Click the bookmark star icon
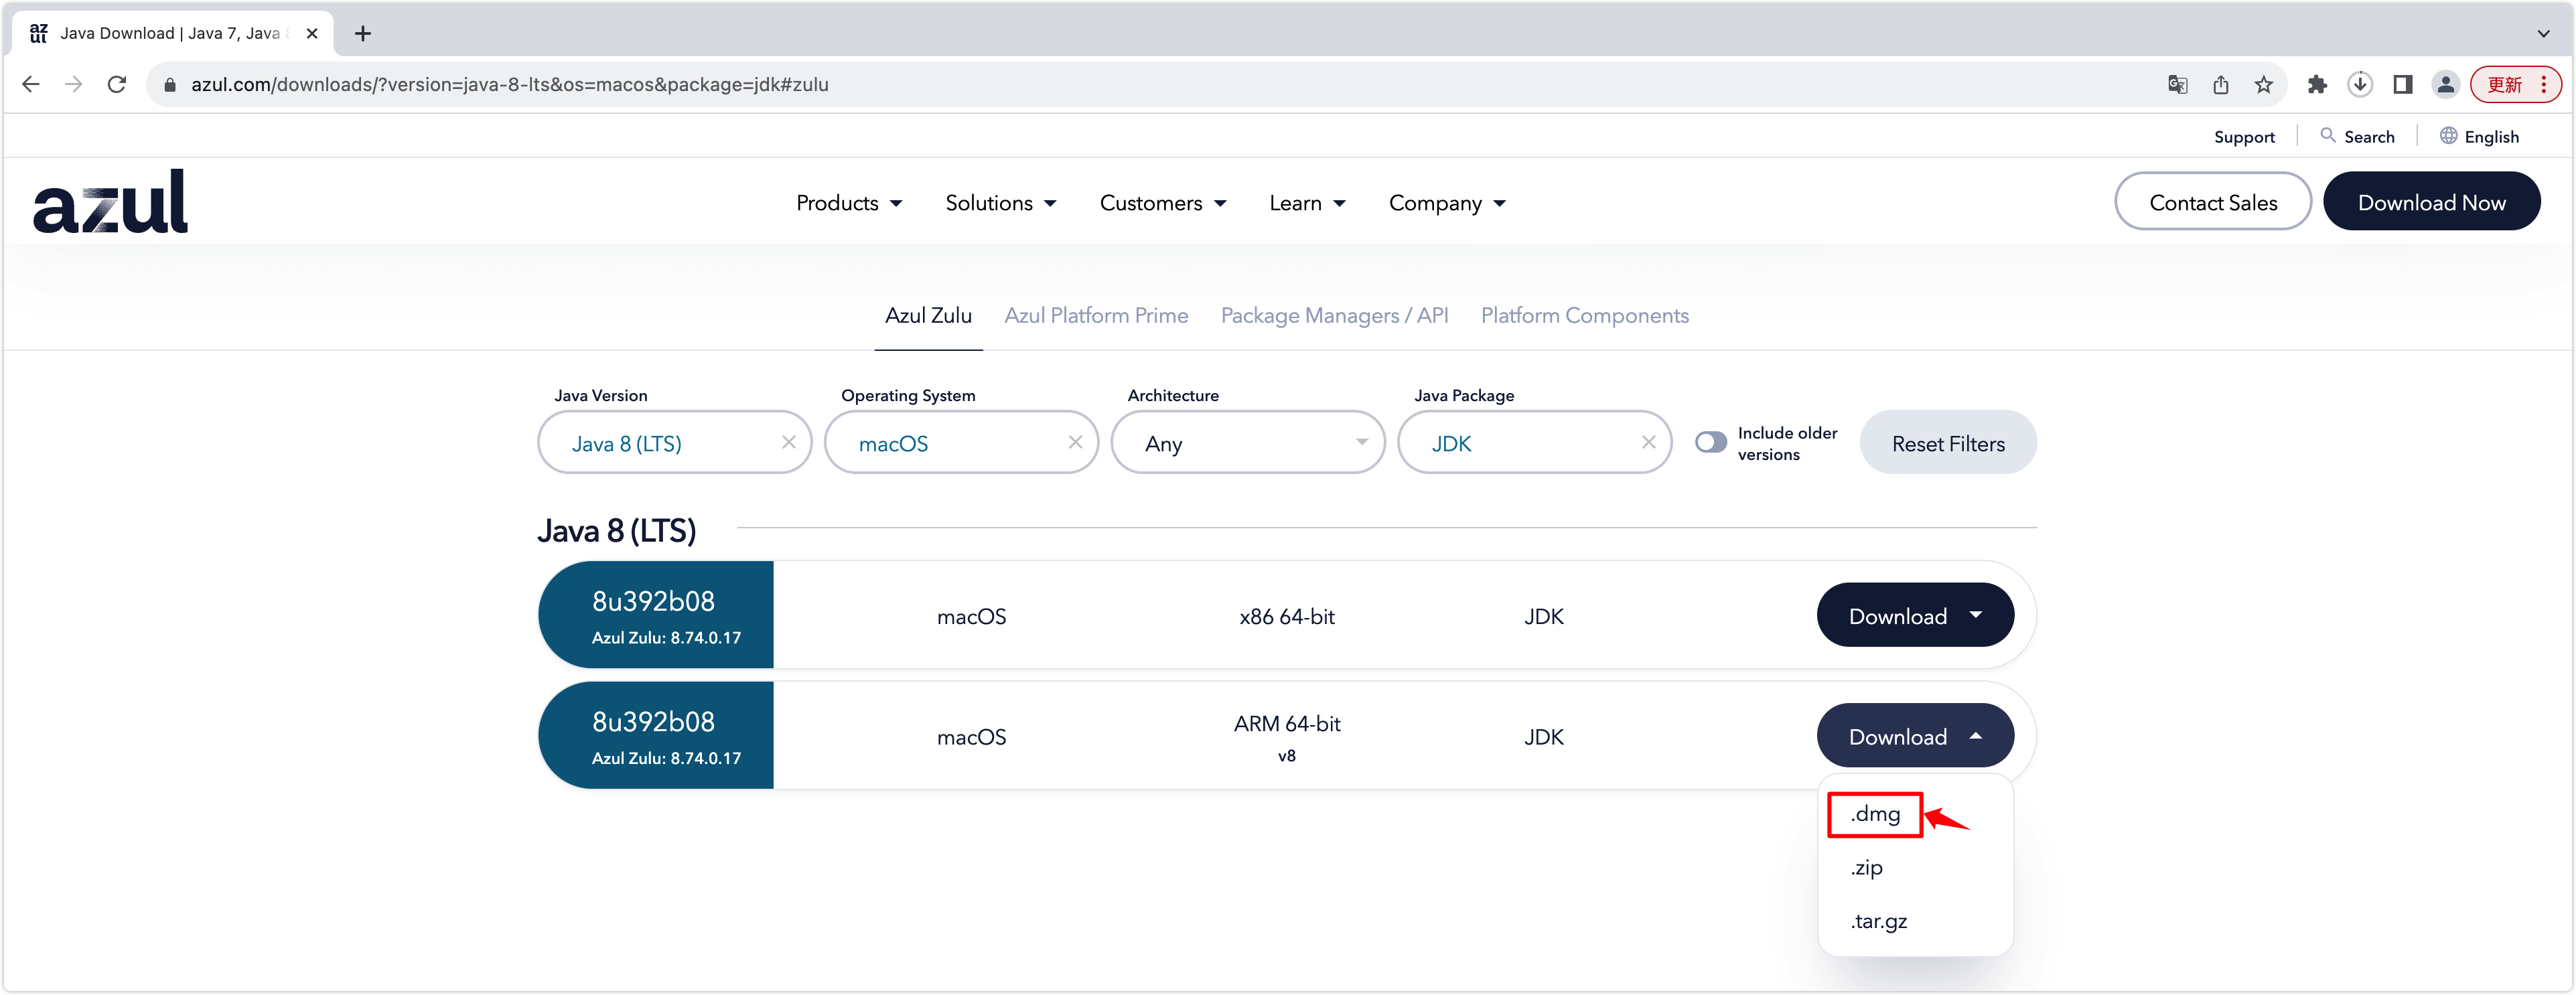This screenshot has width=2576, height=995. (x=2263, y=85)
